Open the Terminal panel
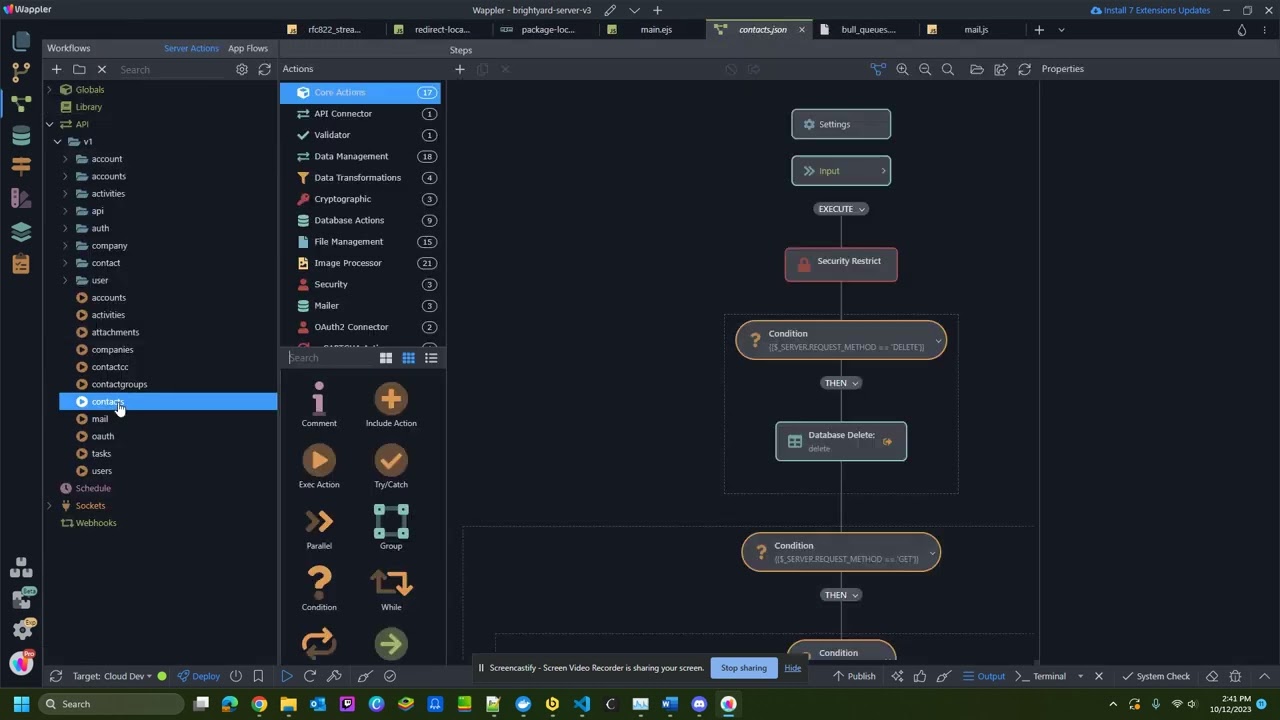The height and width of the screenshot is (720, 1280). click(1041, 677)
